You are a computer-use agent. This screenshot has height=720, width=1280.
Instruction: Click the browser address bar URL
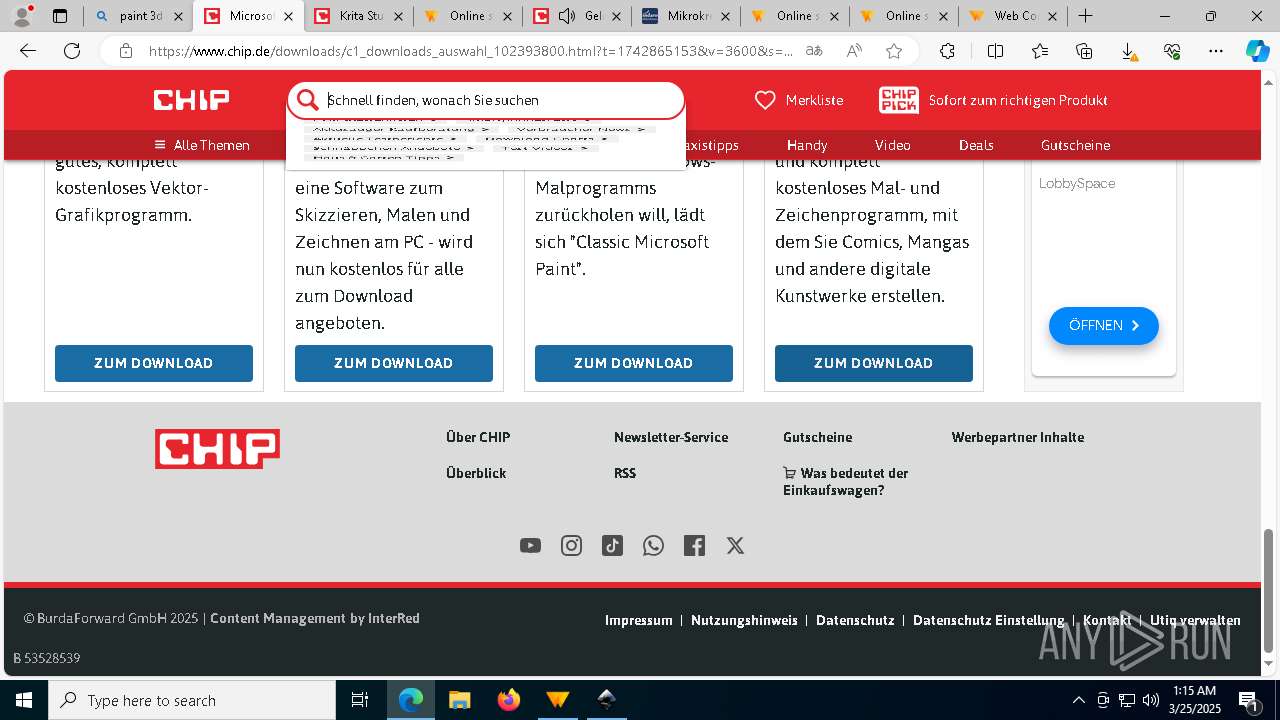pos(470,51)
